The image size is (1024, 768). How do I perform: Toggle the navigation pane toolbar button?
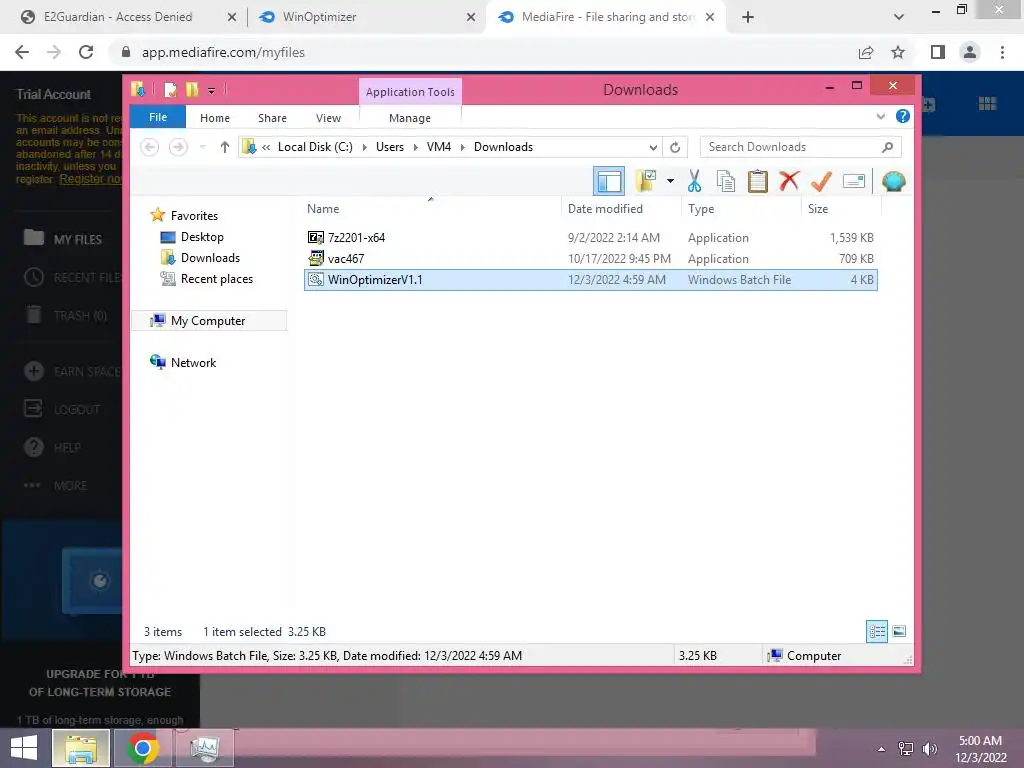(609, 181)
